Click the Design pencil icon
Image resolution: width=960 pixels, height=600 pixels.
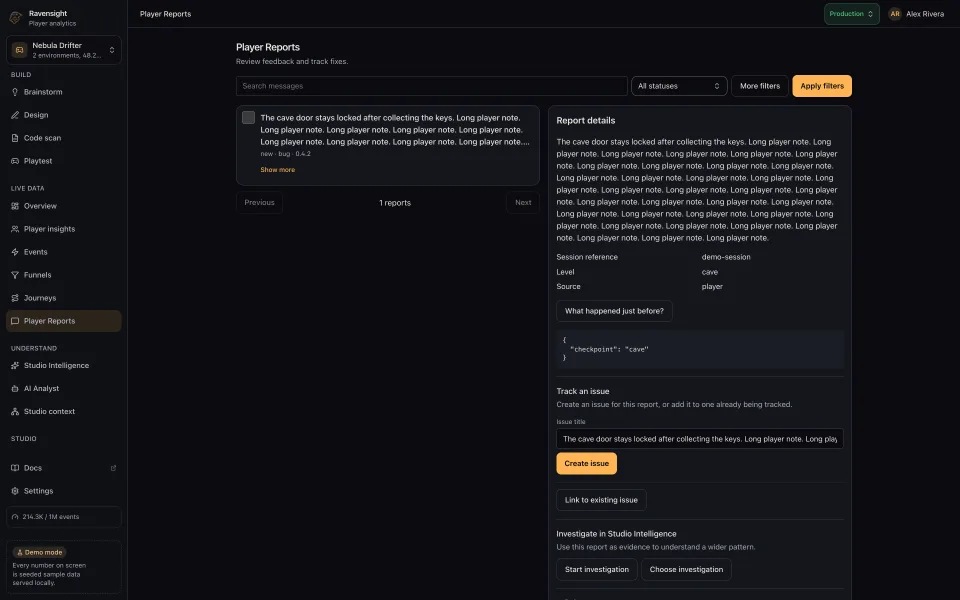tap(15, 115)
